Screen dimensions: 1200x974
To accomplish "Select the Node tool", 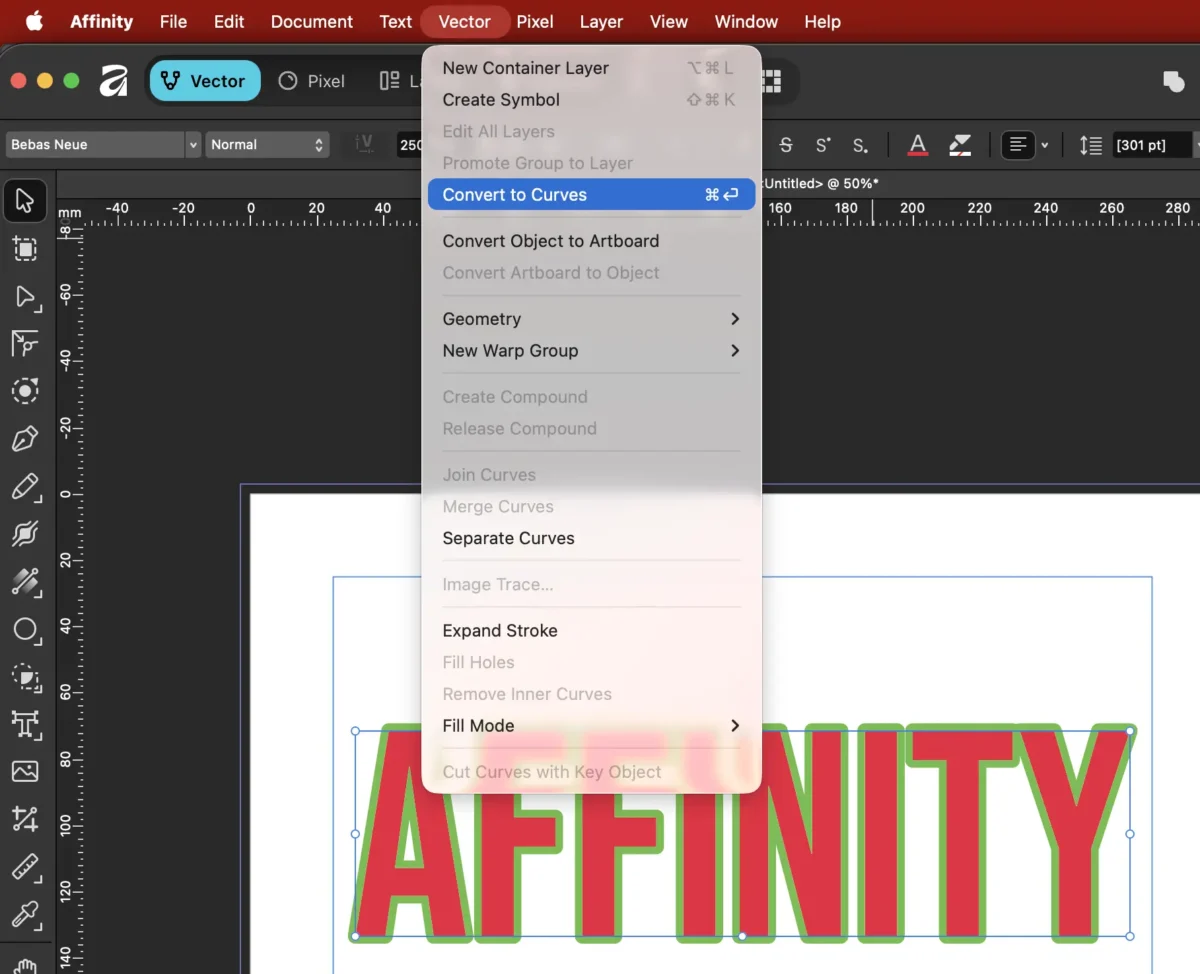I will (25, 297).
